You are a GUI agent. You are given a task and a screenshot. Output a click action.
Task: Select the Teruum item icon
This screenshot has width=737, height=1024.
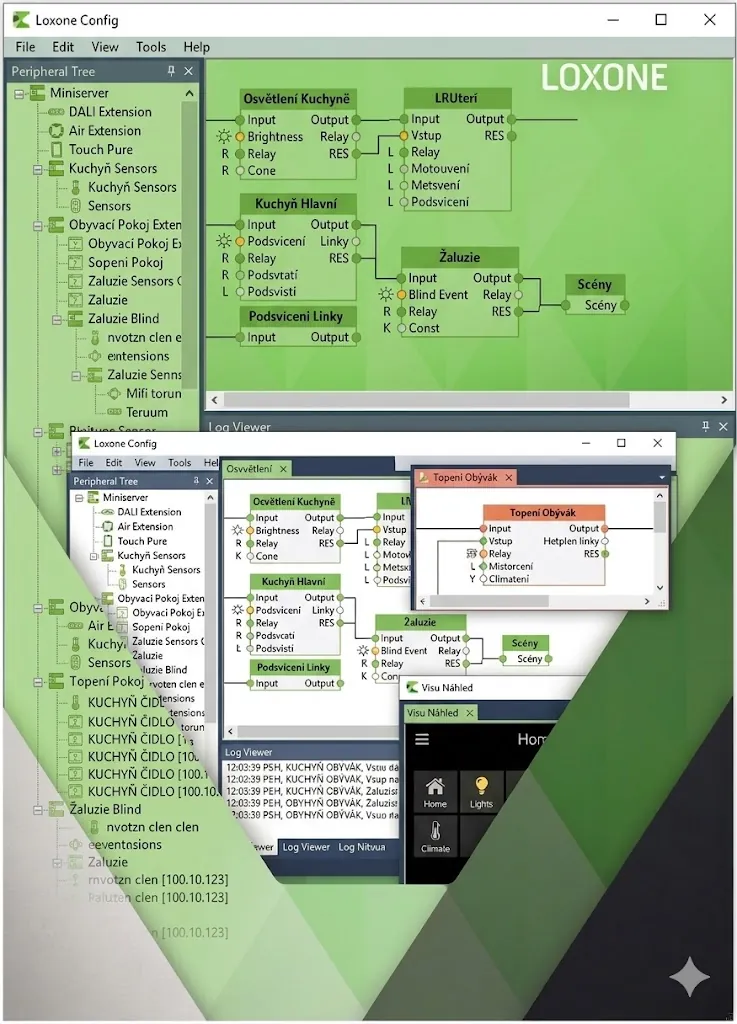pyautogui.click(x=114, y=412)
